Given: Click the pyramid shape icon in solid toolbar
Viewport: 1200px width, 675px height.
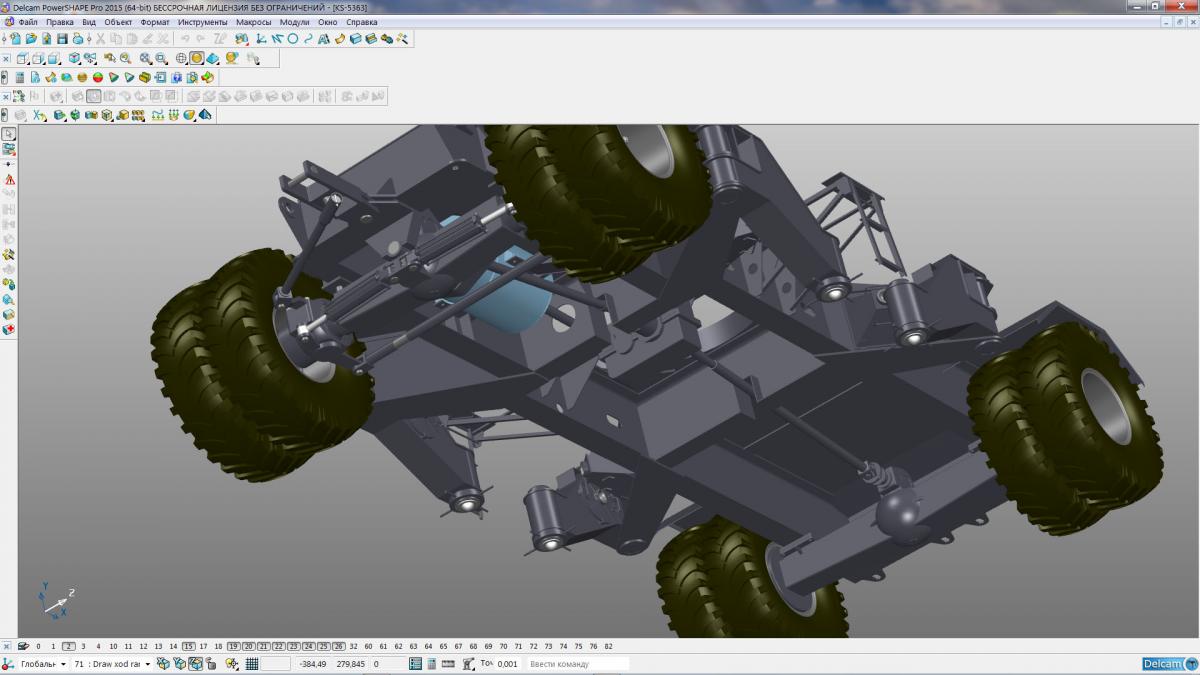Looking at the screenshot, I should coord(205,115).
